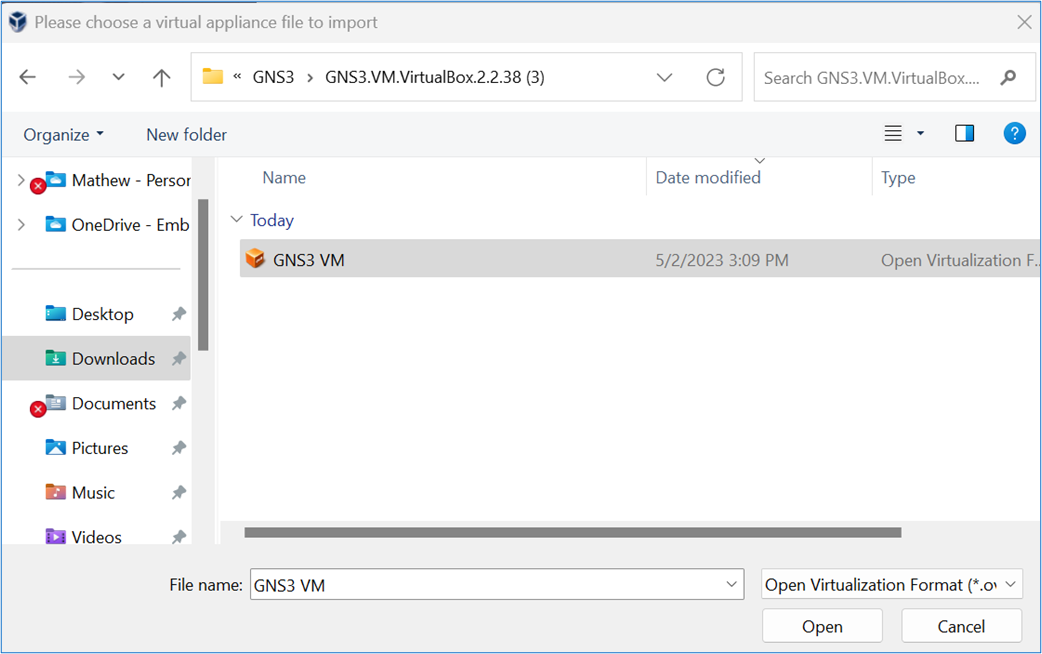This screenshot has height=654, width=1042.
Task: Open the file type format dropdown
Action: coord(890,584)
